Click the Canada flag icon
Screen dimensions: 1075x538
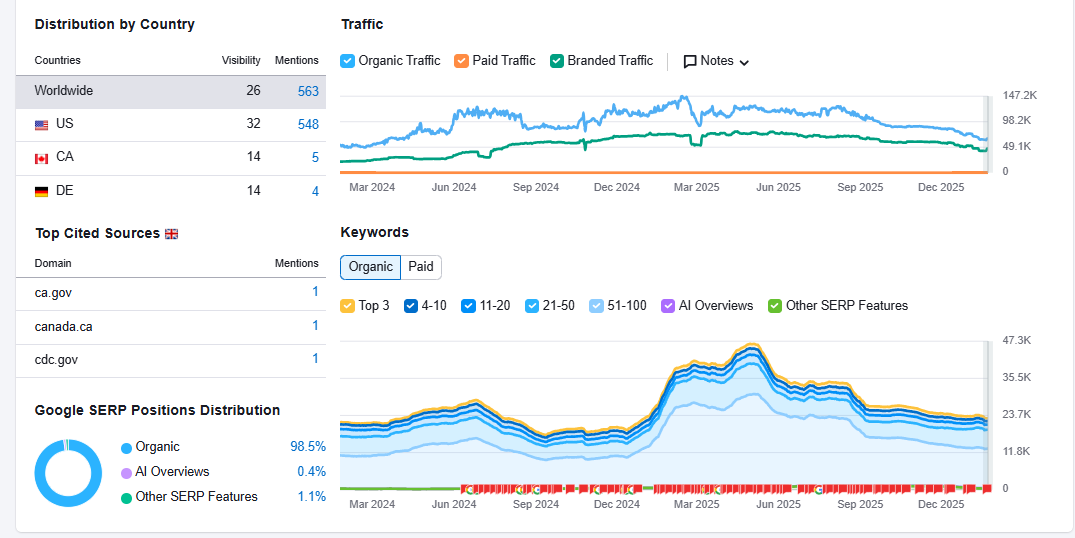point(41,158)
